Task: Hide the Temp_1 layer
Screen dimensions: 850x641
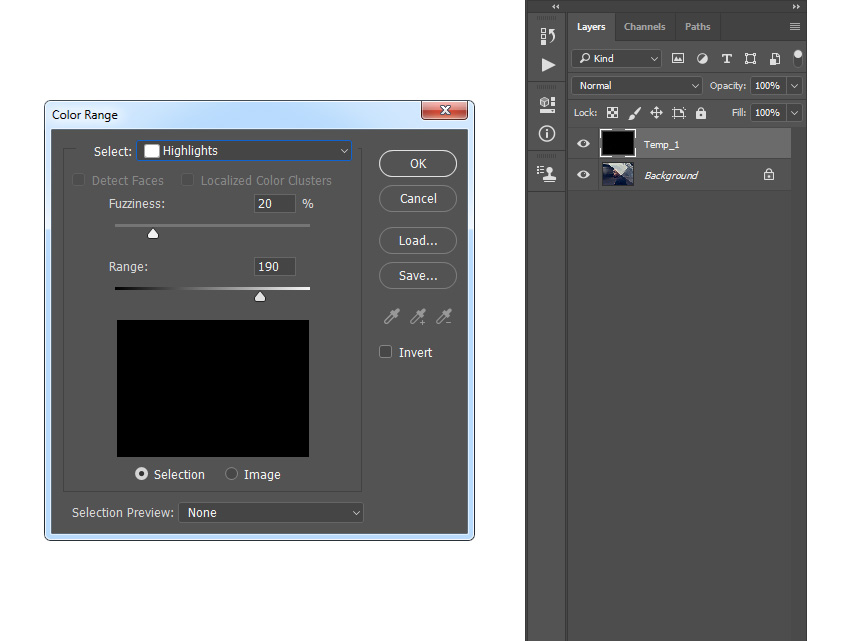Action: 583,144
